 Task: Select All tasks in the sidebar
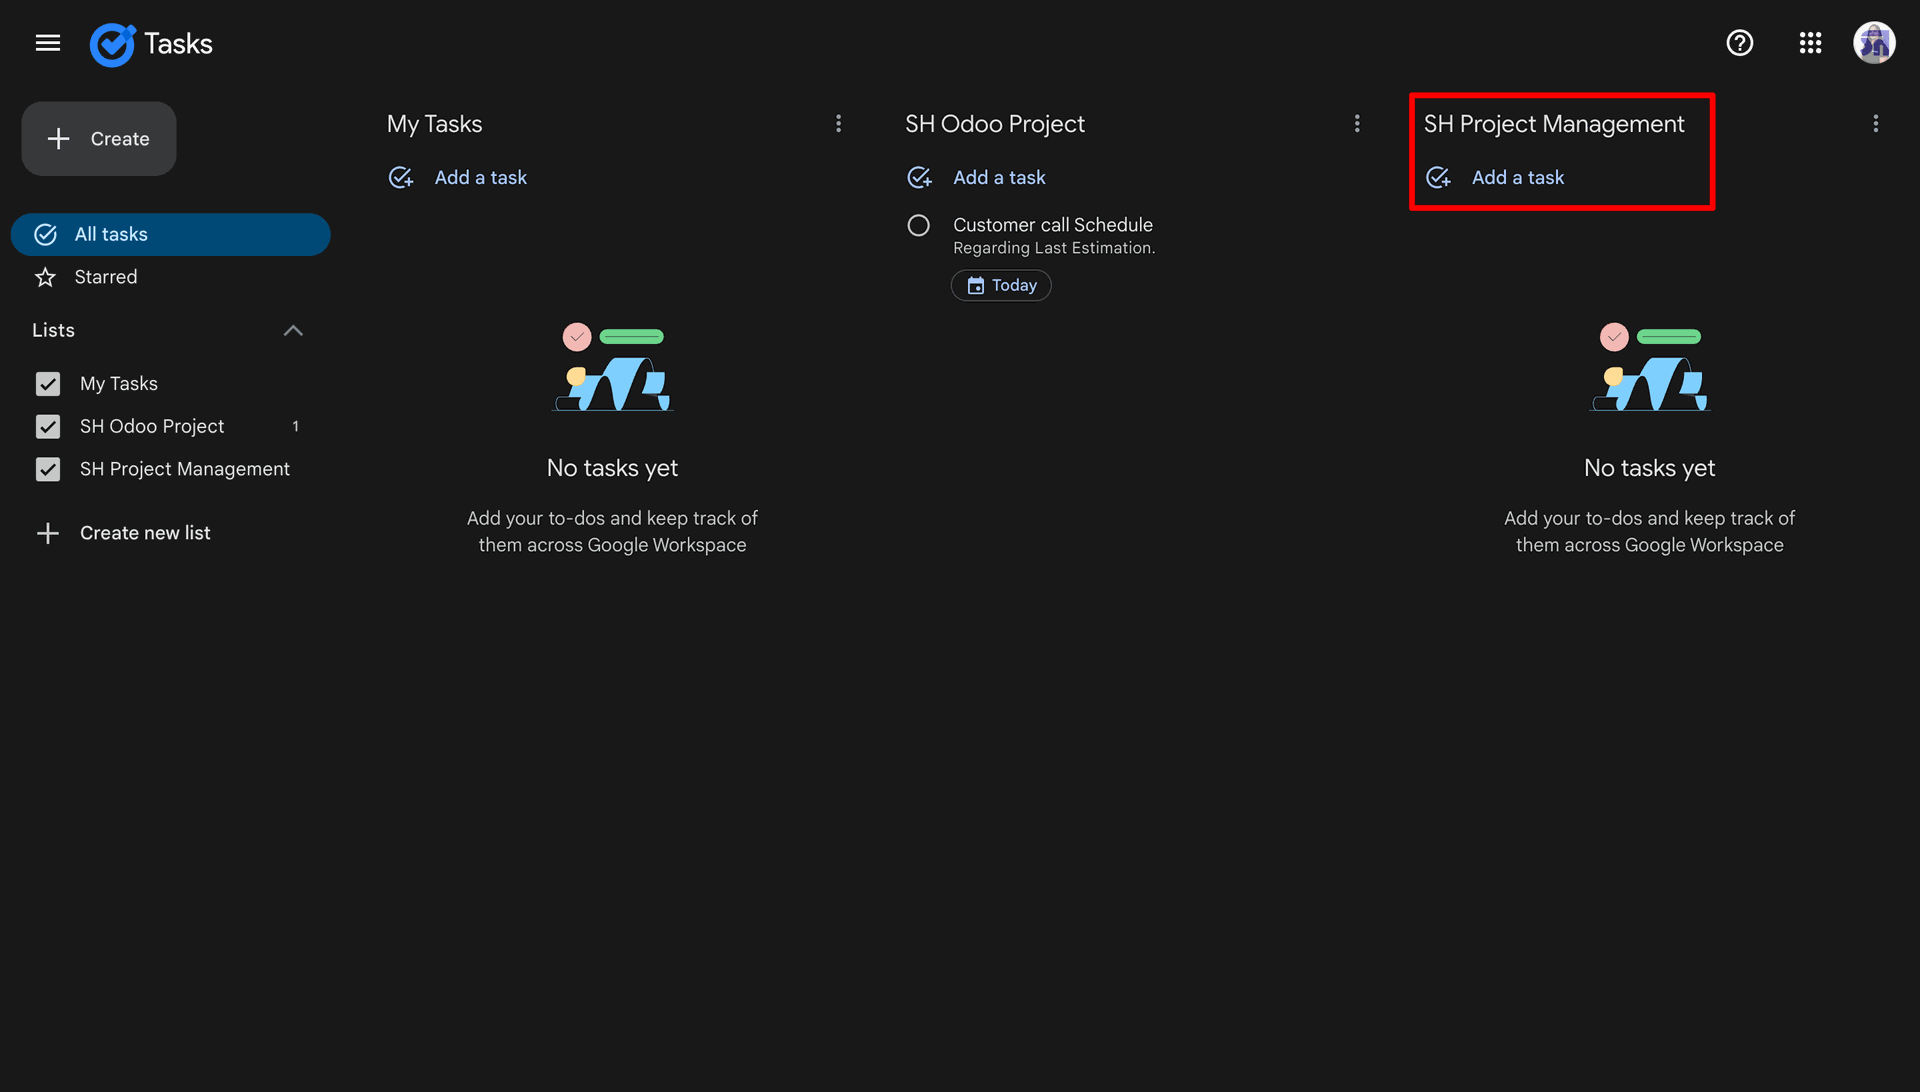tap(170, 235)
